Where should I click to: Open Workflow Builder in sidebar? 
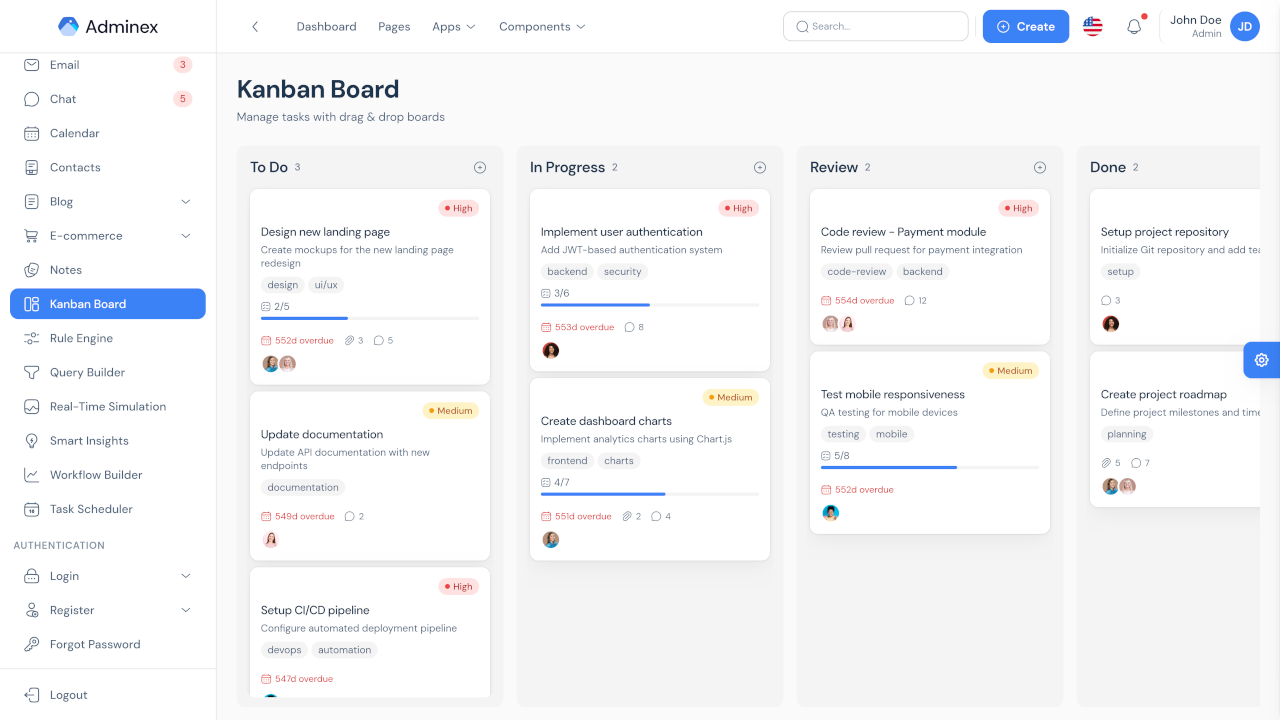tap(108, 475)
